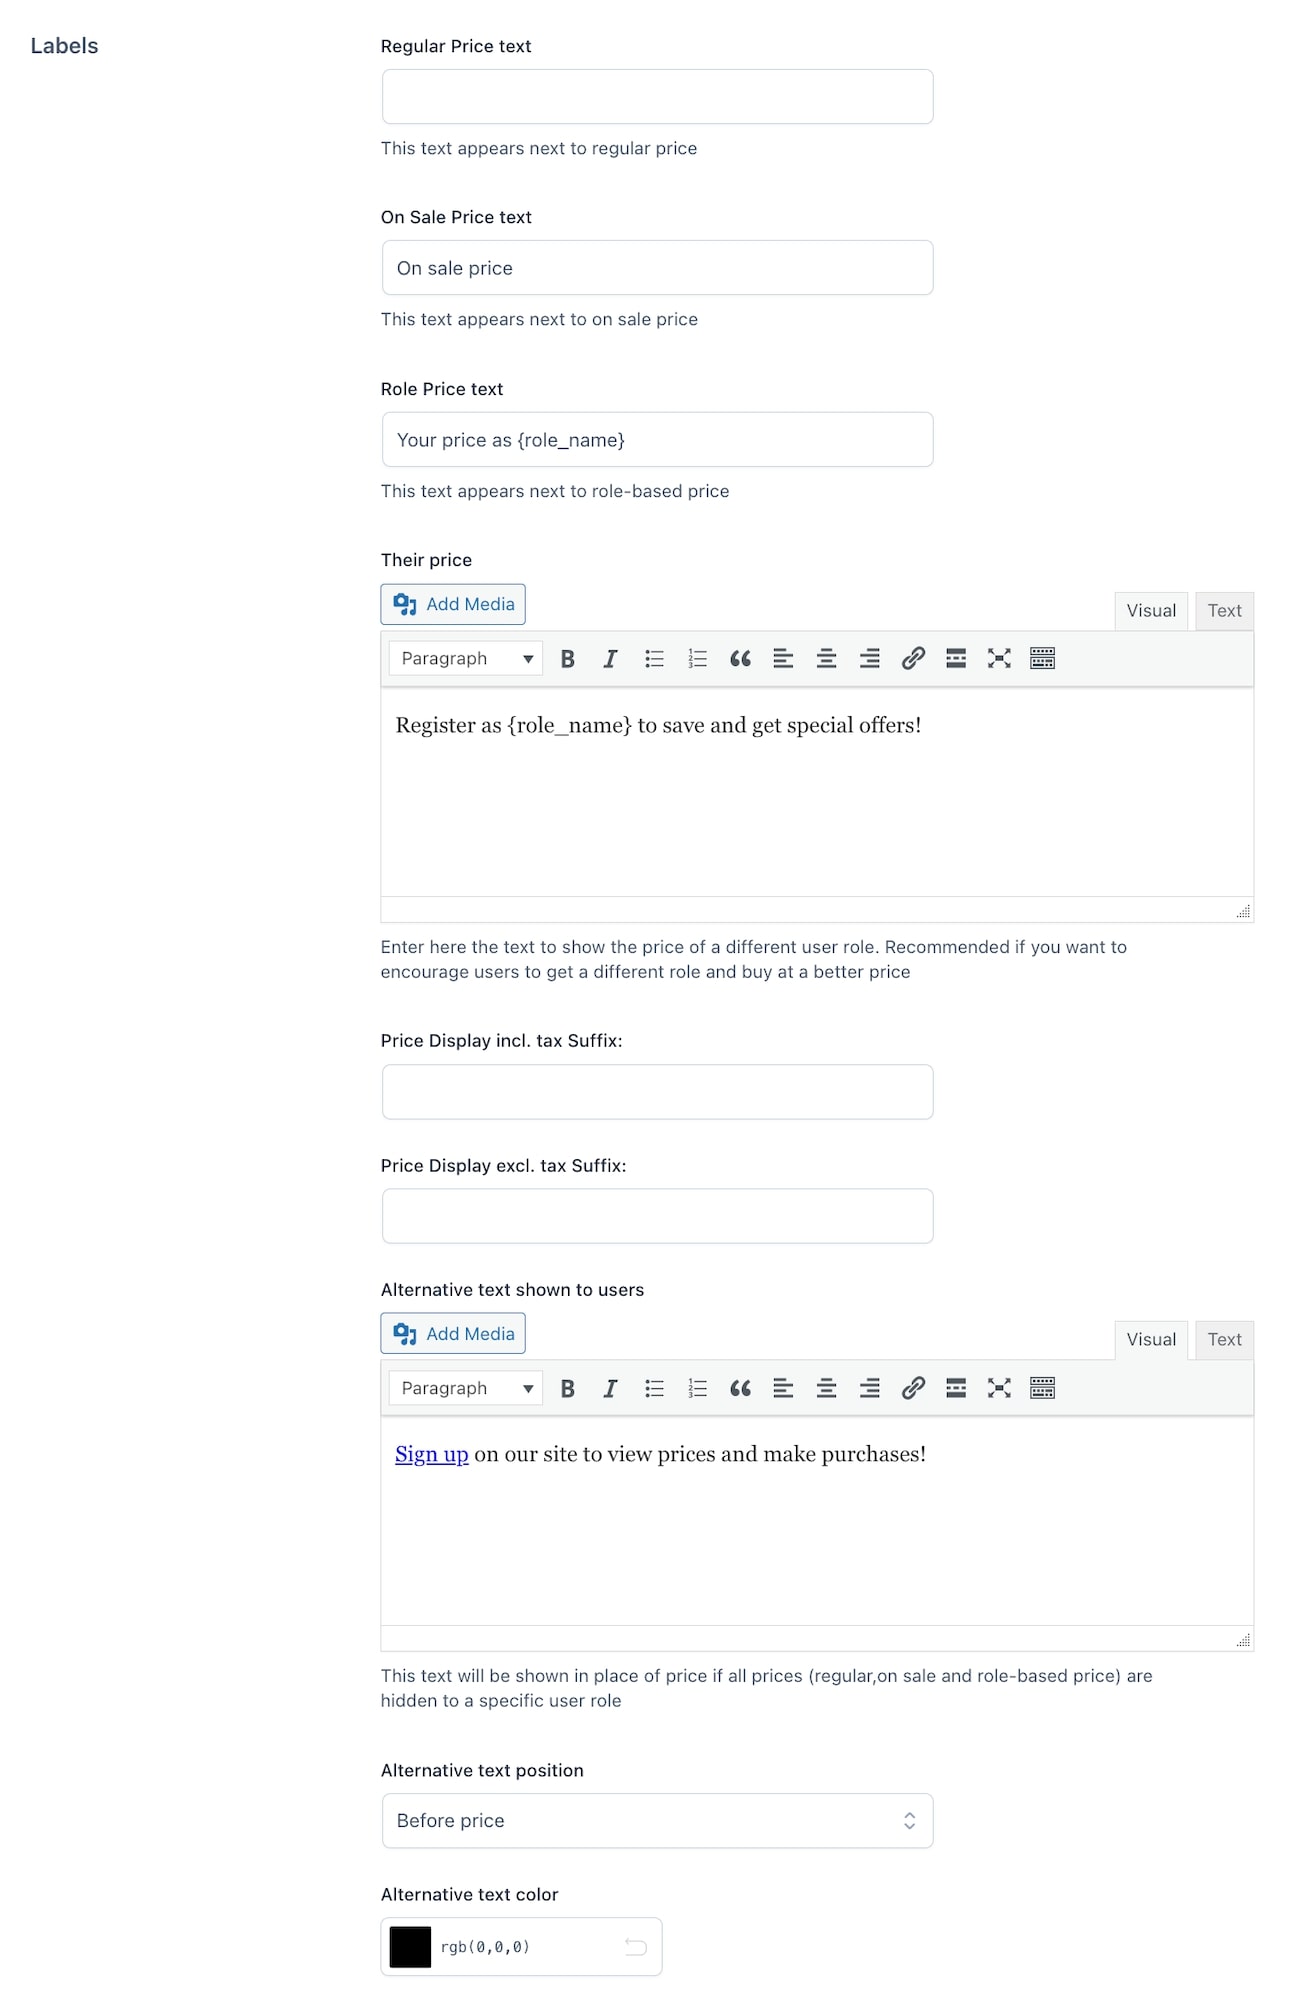Click link icon in Their price editor

coord(913,659)
